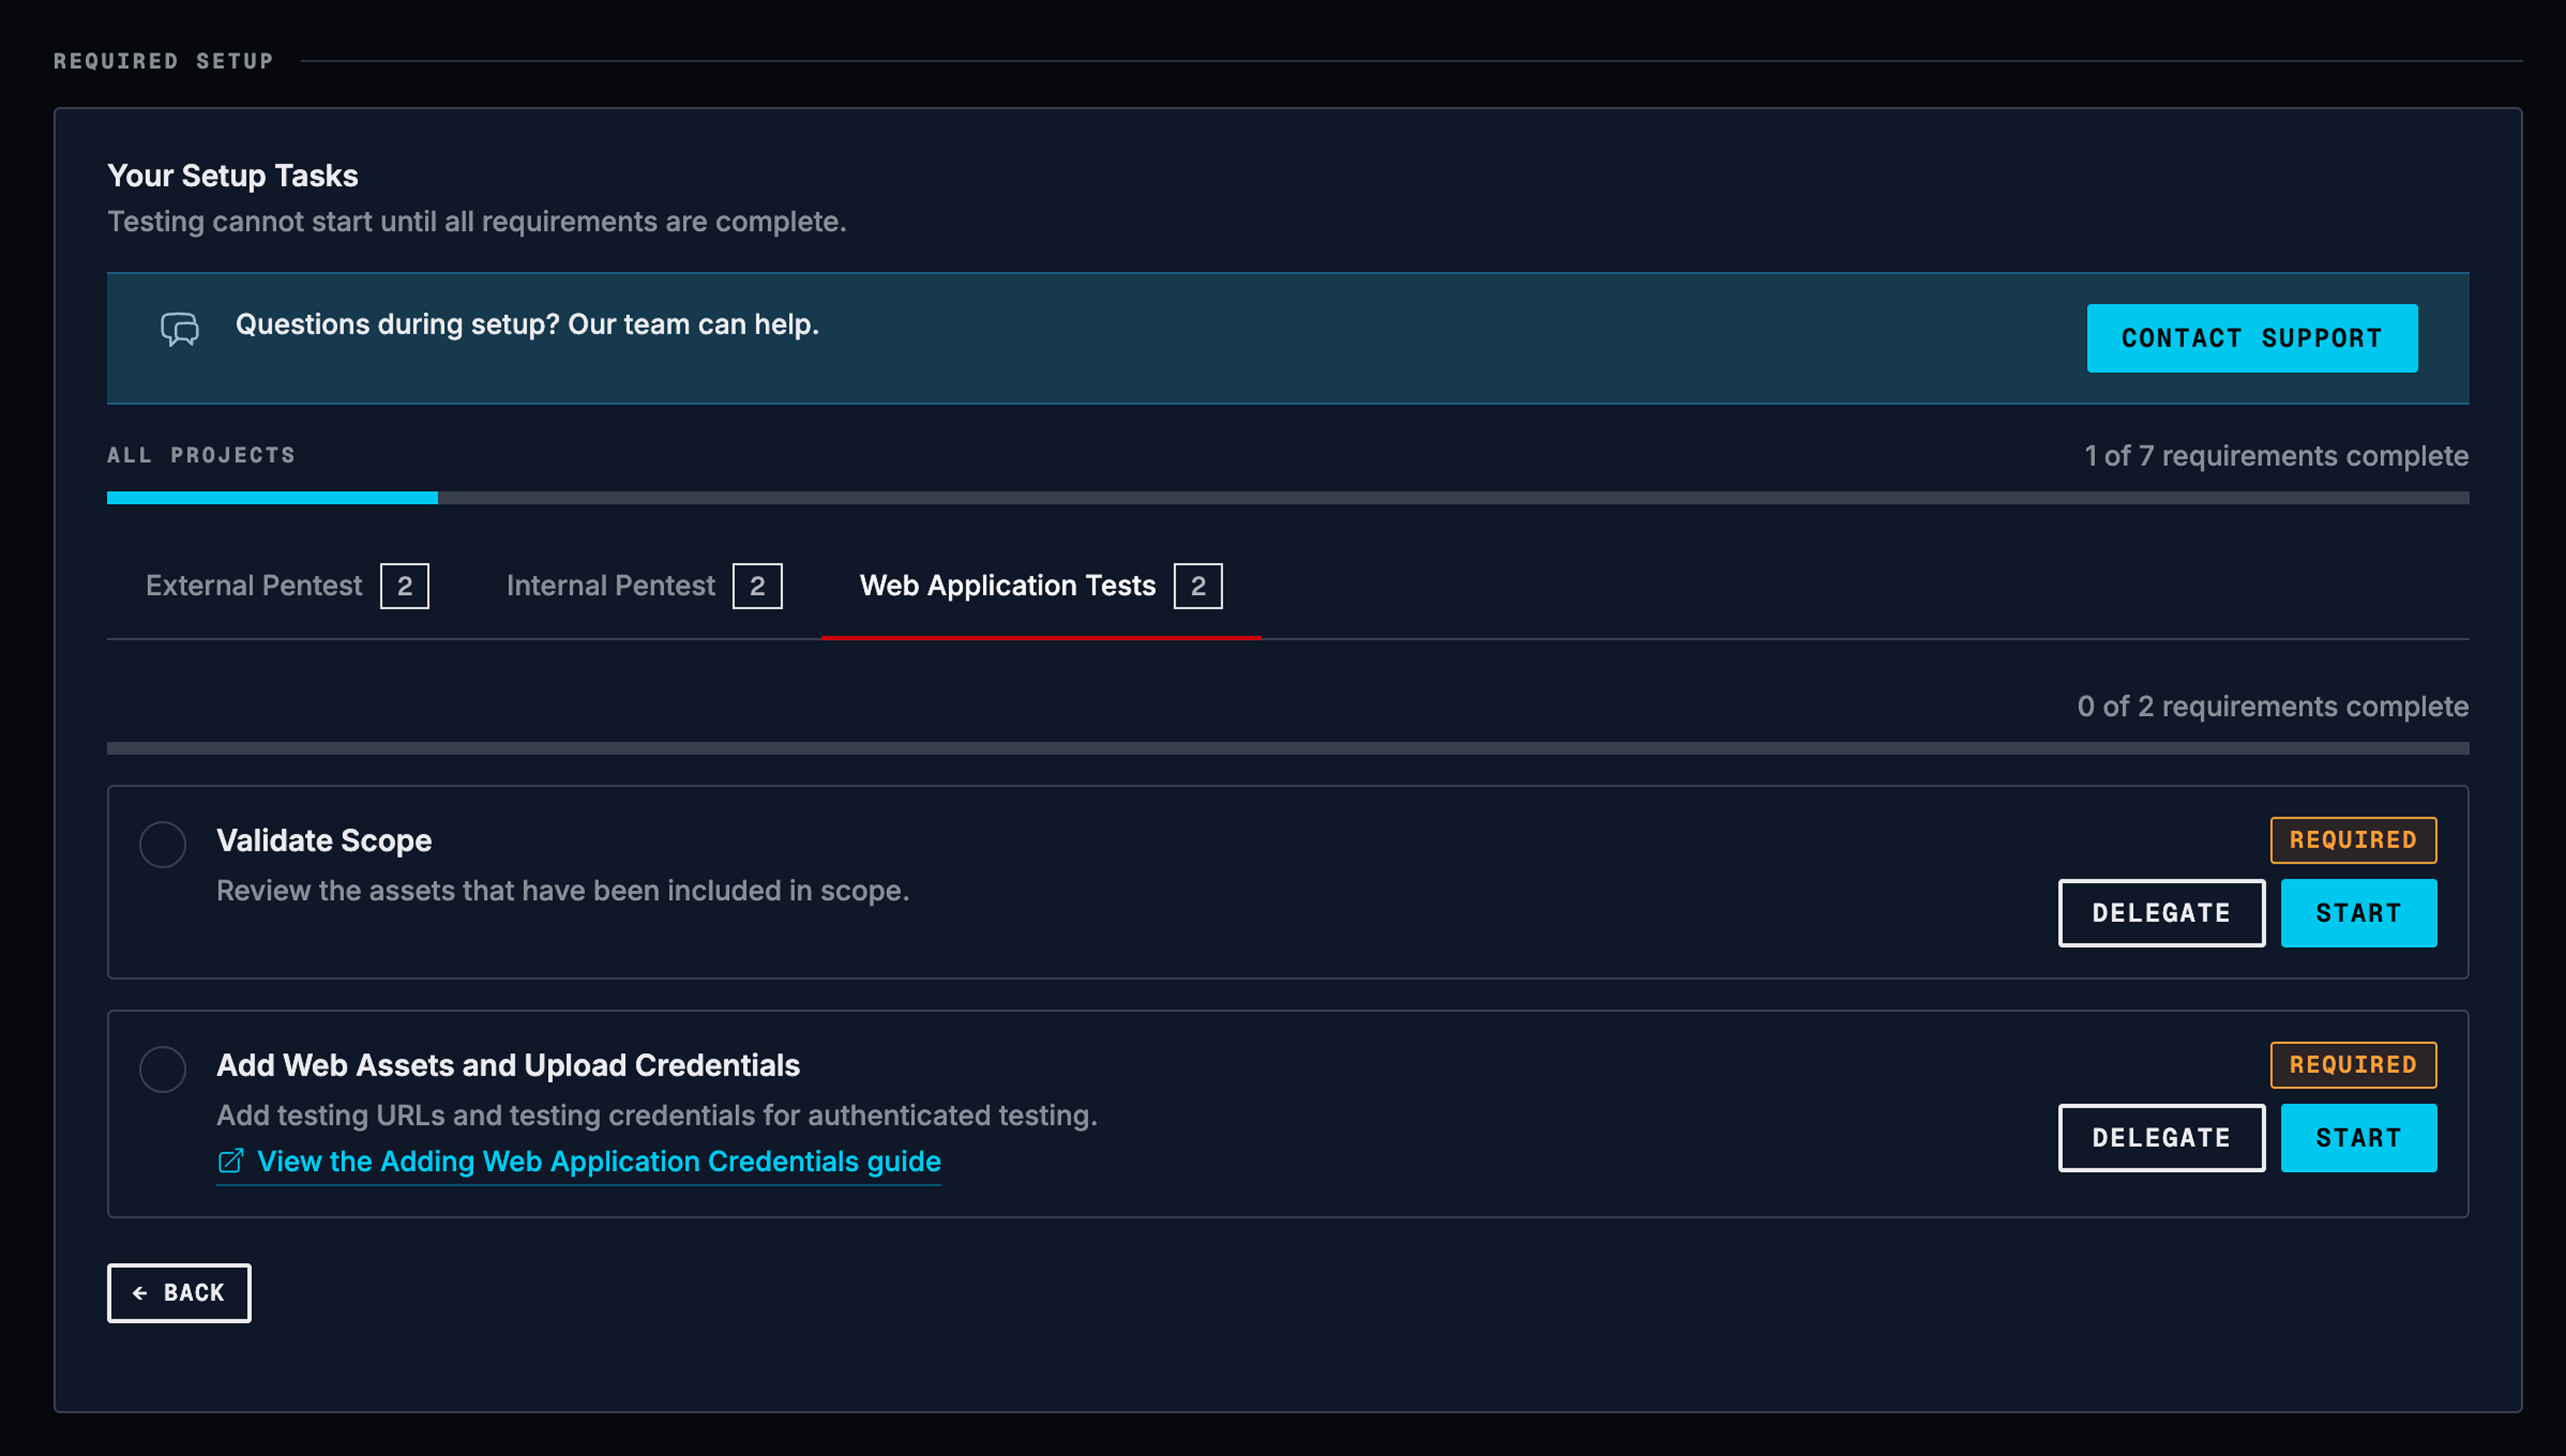Screen dimensions: 2566x1456
Task: Switch to the Internal Pentest tab
Action: [644, 586]
